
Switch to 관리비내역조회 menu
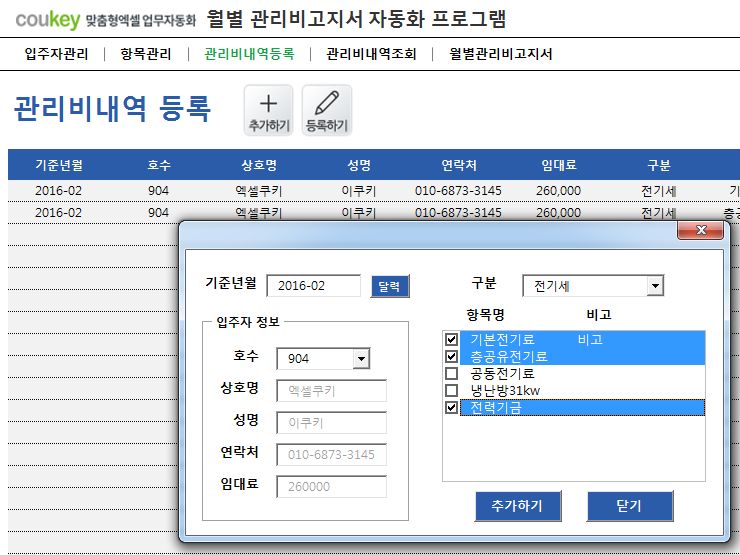click(x=371, y=54)
